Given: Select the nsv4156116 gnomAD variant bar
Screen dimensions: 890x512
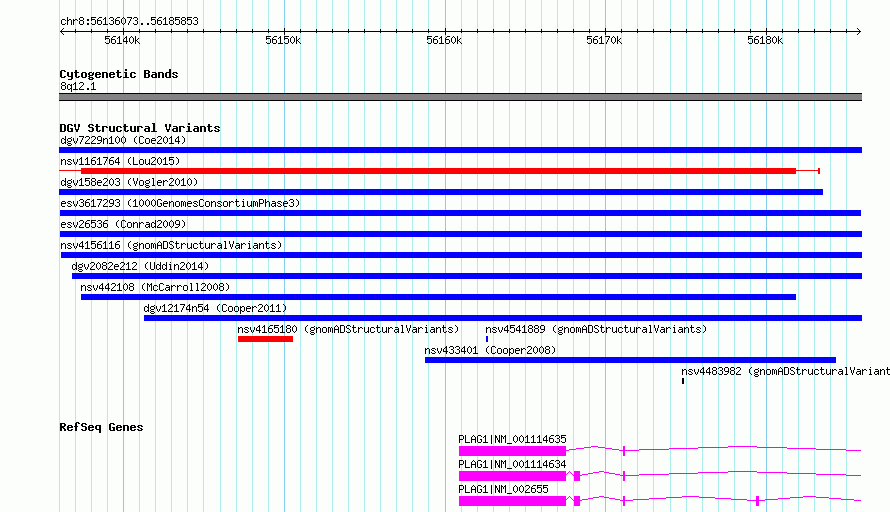Looking at the screenshot, I should click(460, 255).
